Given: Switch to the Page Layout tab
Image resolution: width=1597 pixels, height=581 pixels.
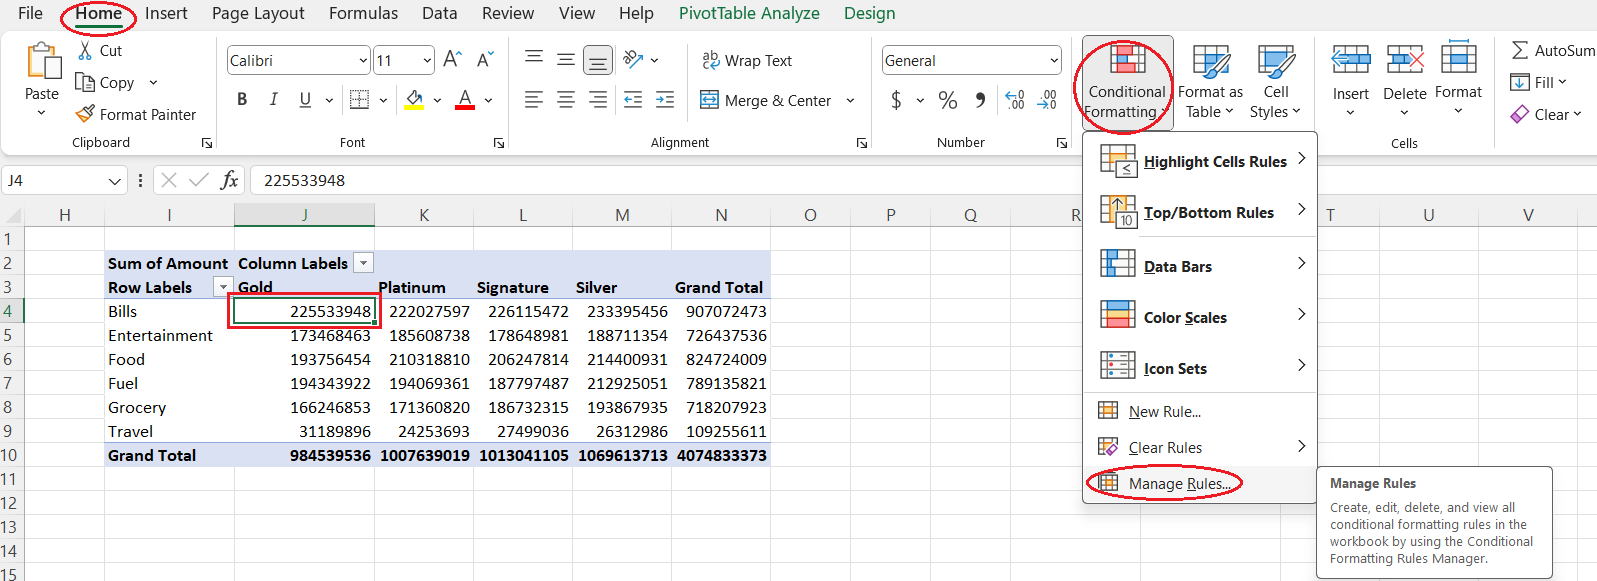Looking at the screenshot, I should tap(258, 13).
